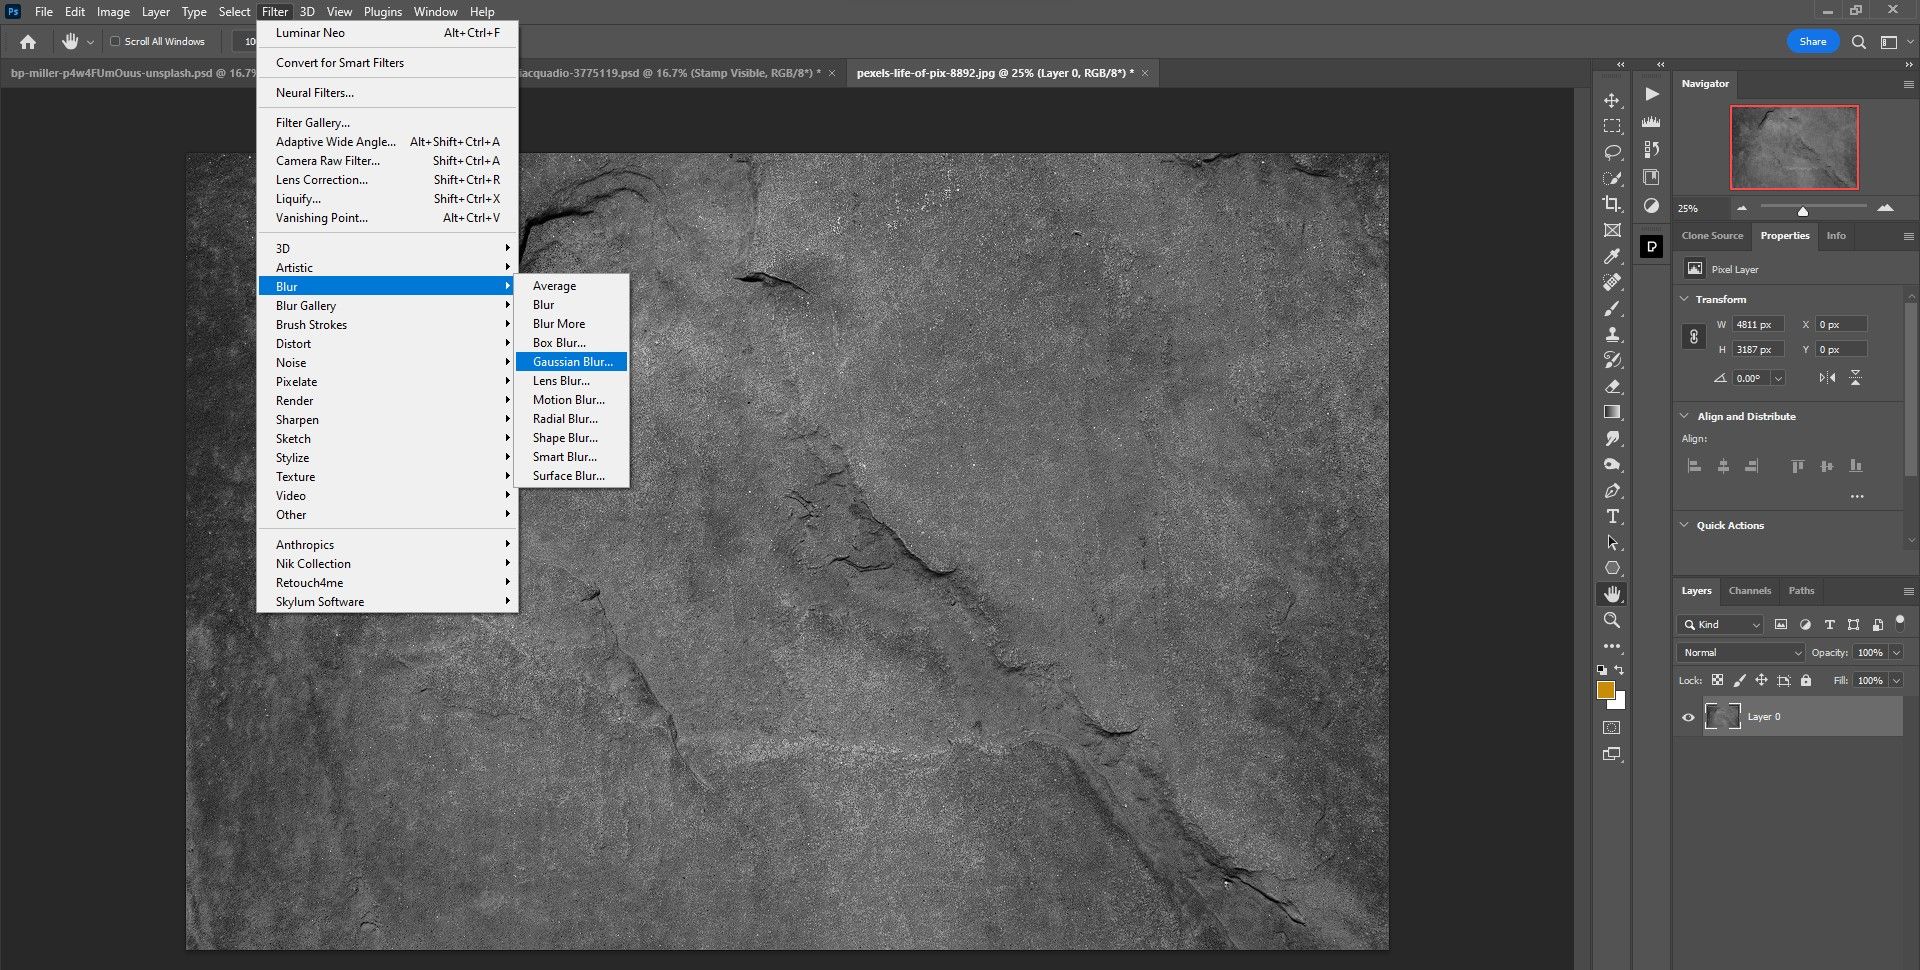Toggle filter for type layers

[1829, 625]
